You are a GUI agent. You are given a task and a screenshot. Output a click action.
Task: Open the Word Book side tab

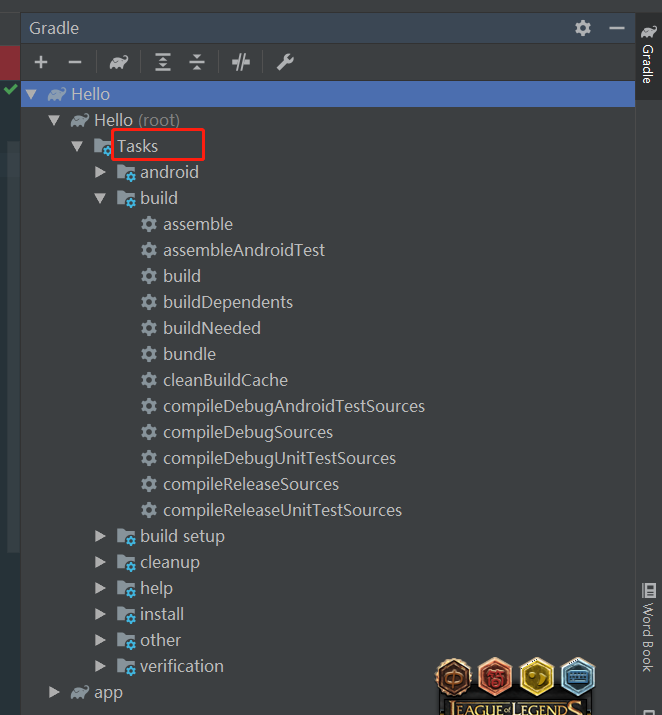[x=648, y=627]
